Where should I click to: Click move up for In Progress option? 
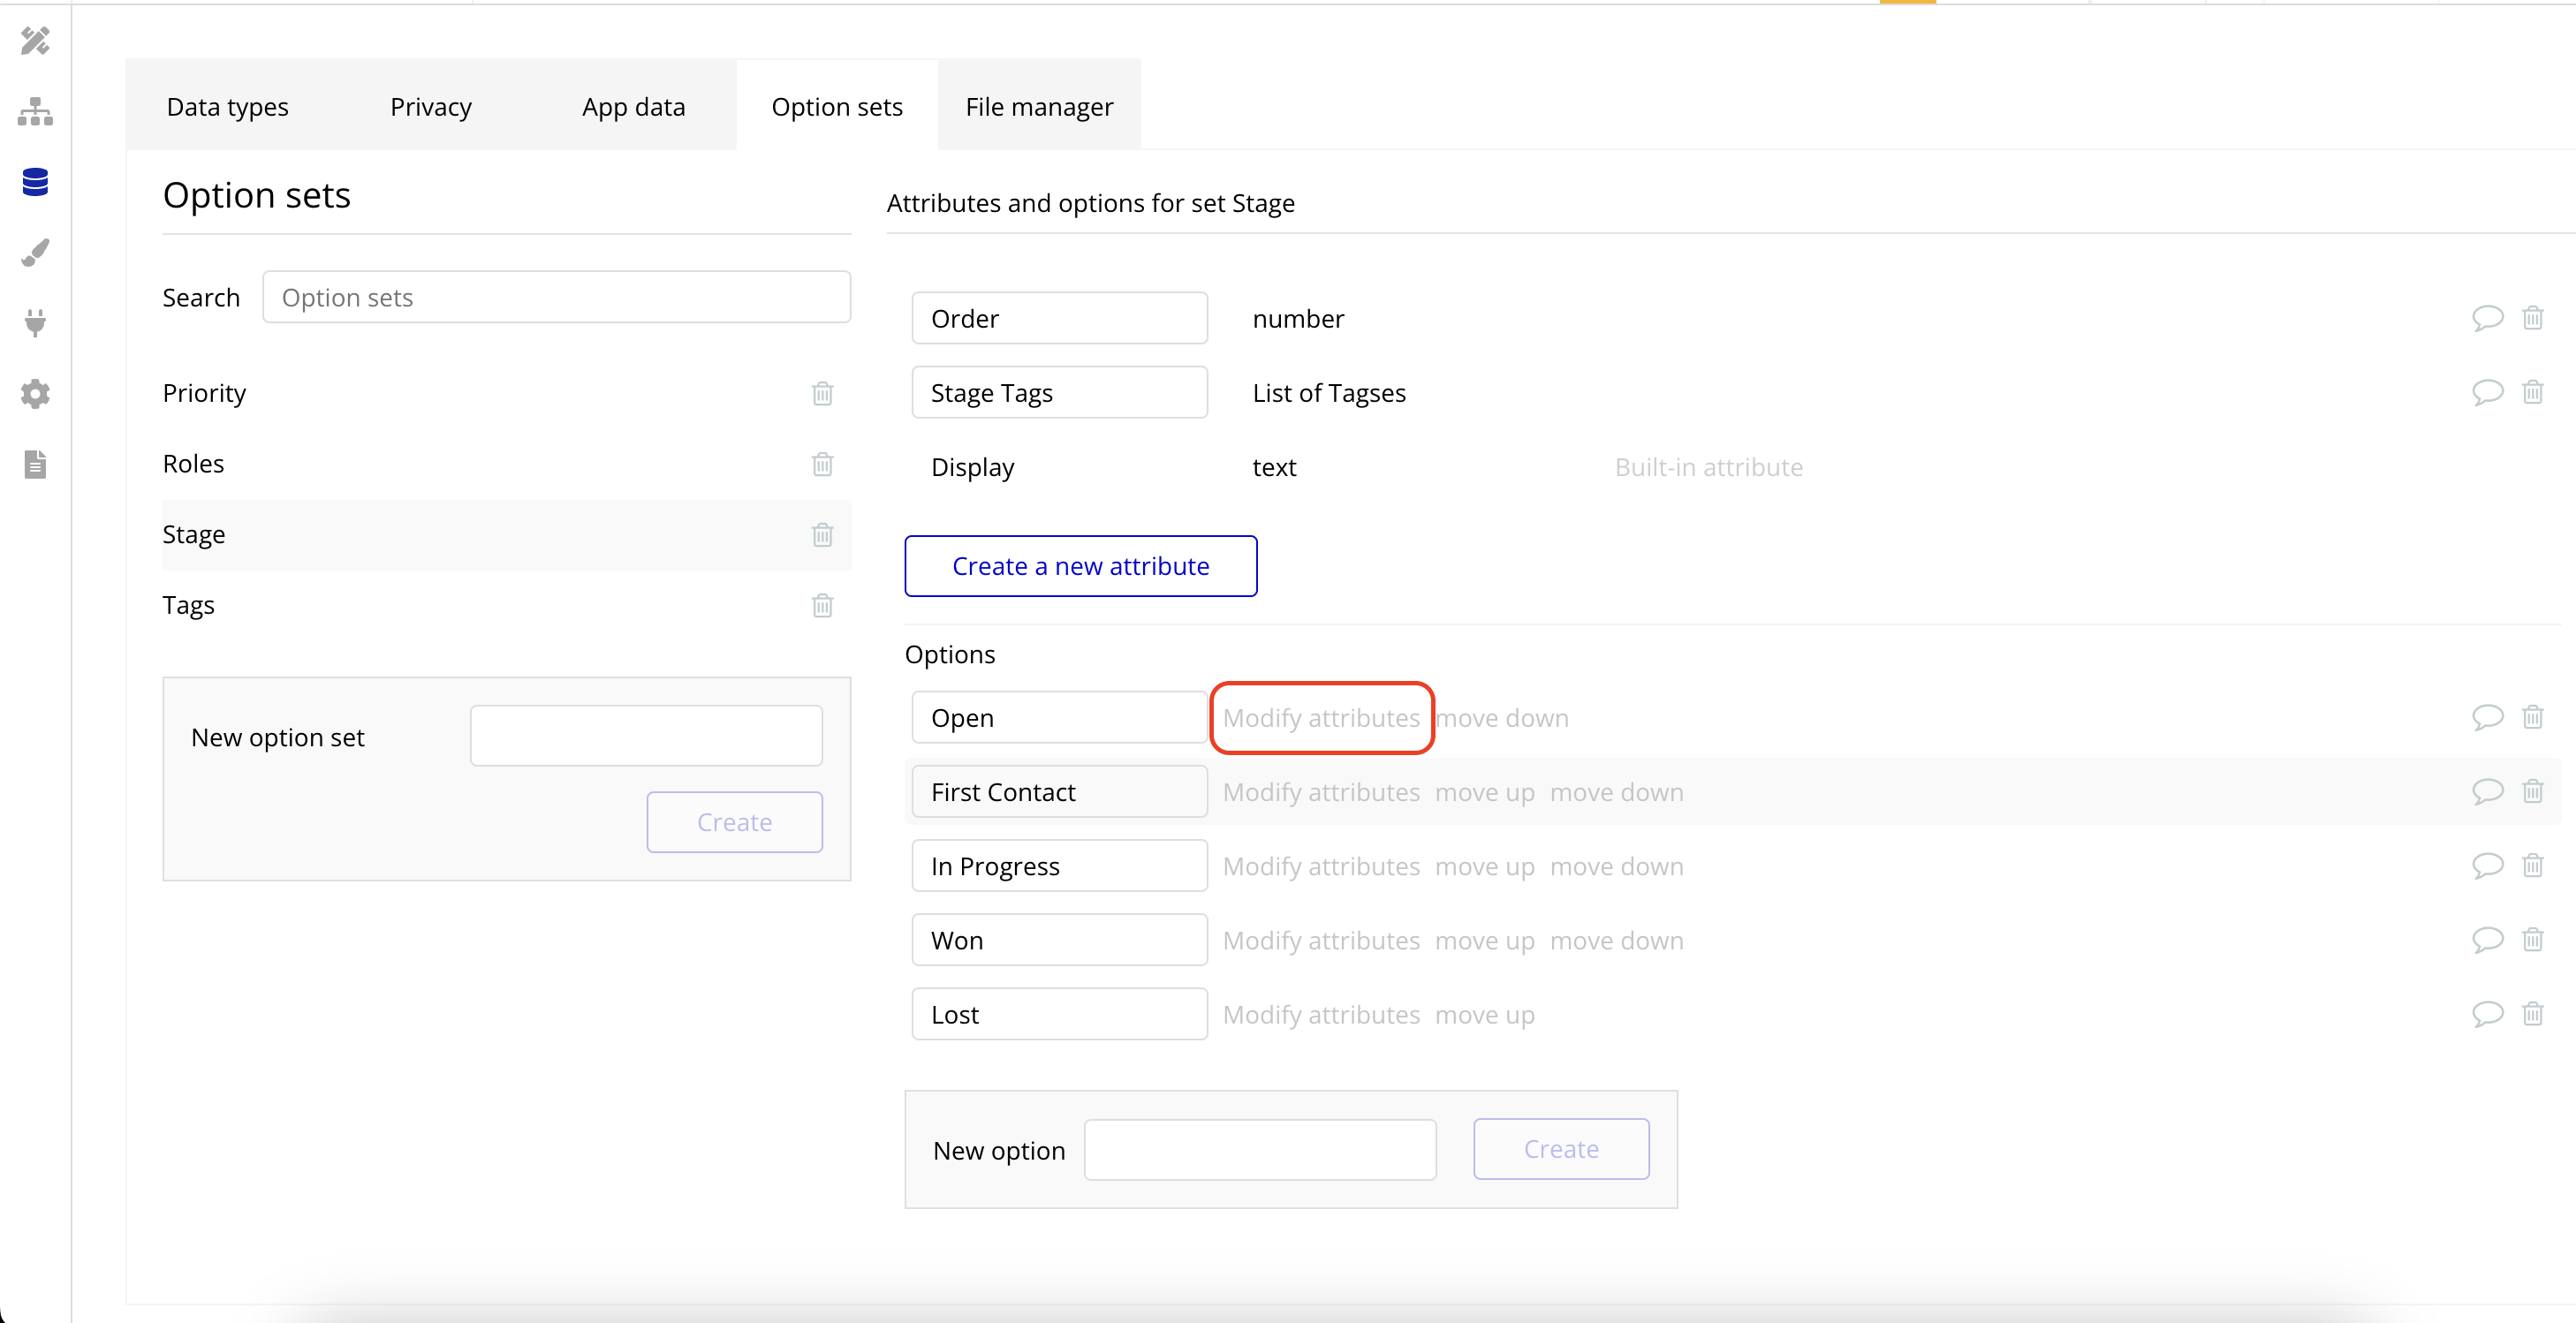tap(1484, 866)
